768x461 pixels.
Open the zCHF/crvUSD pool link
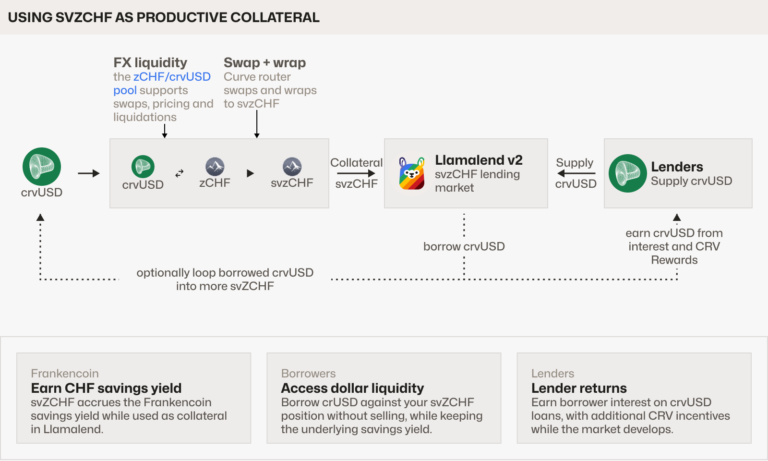pos(162,83)
